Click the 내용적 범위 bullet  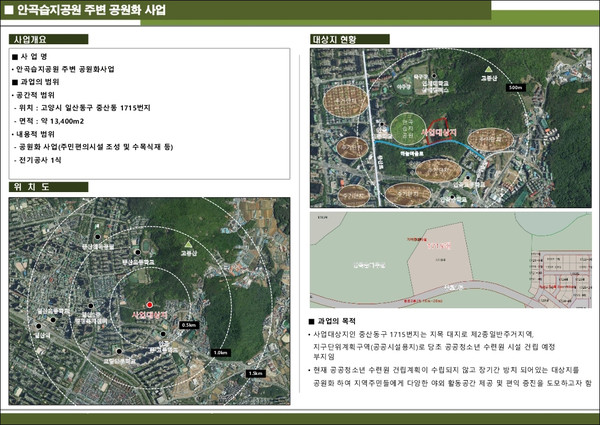(x=33, y=134)
